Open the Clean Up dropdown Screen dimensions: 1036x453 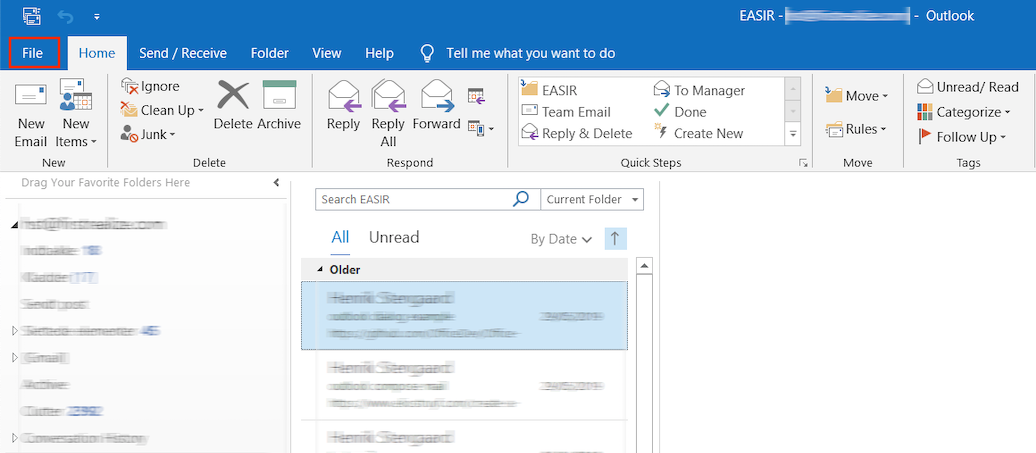[x=163, y=110]
